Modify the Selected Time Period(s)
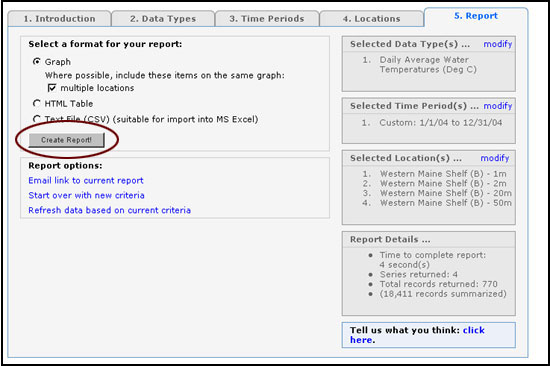 [498, 106]
